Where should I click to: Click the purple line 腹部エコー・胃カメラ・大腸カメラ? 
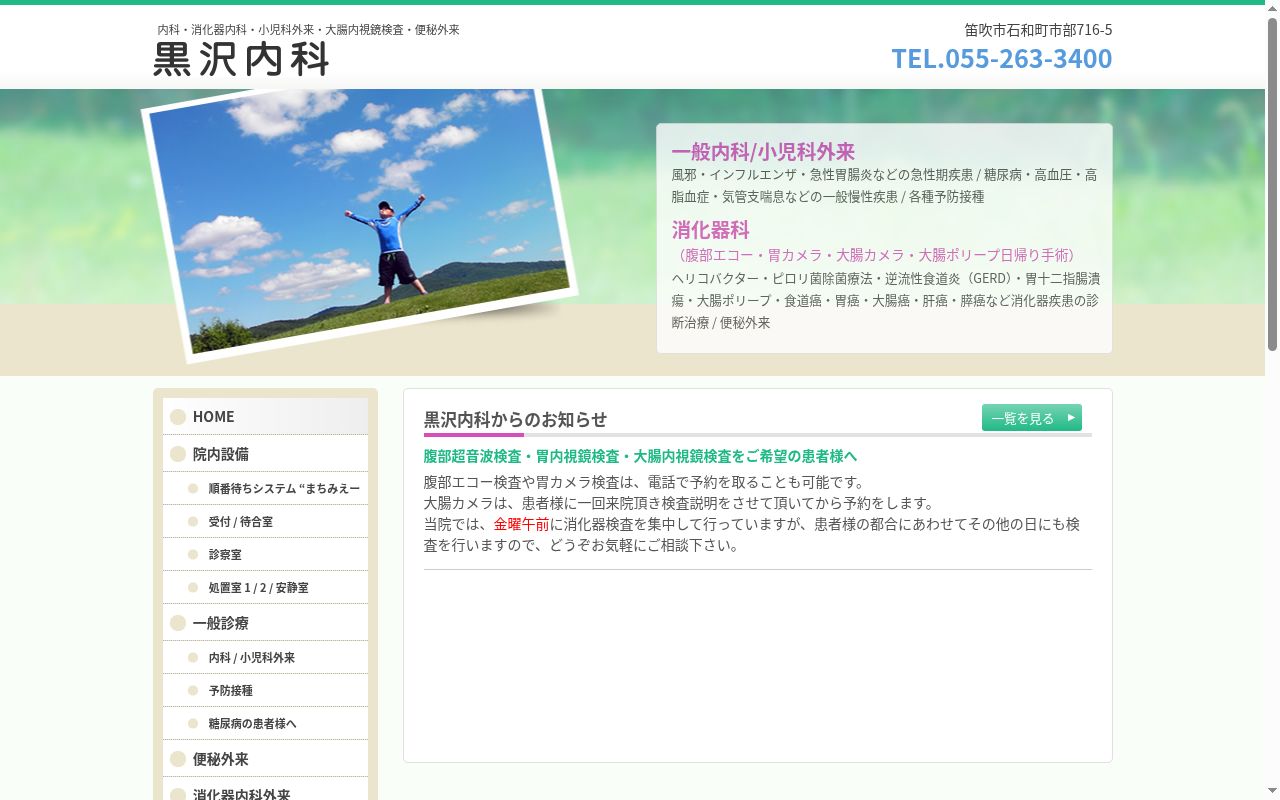point(877,255)
